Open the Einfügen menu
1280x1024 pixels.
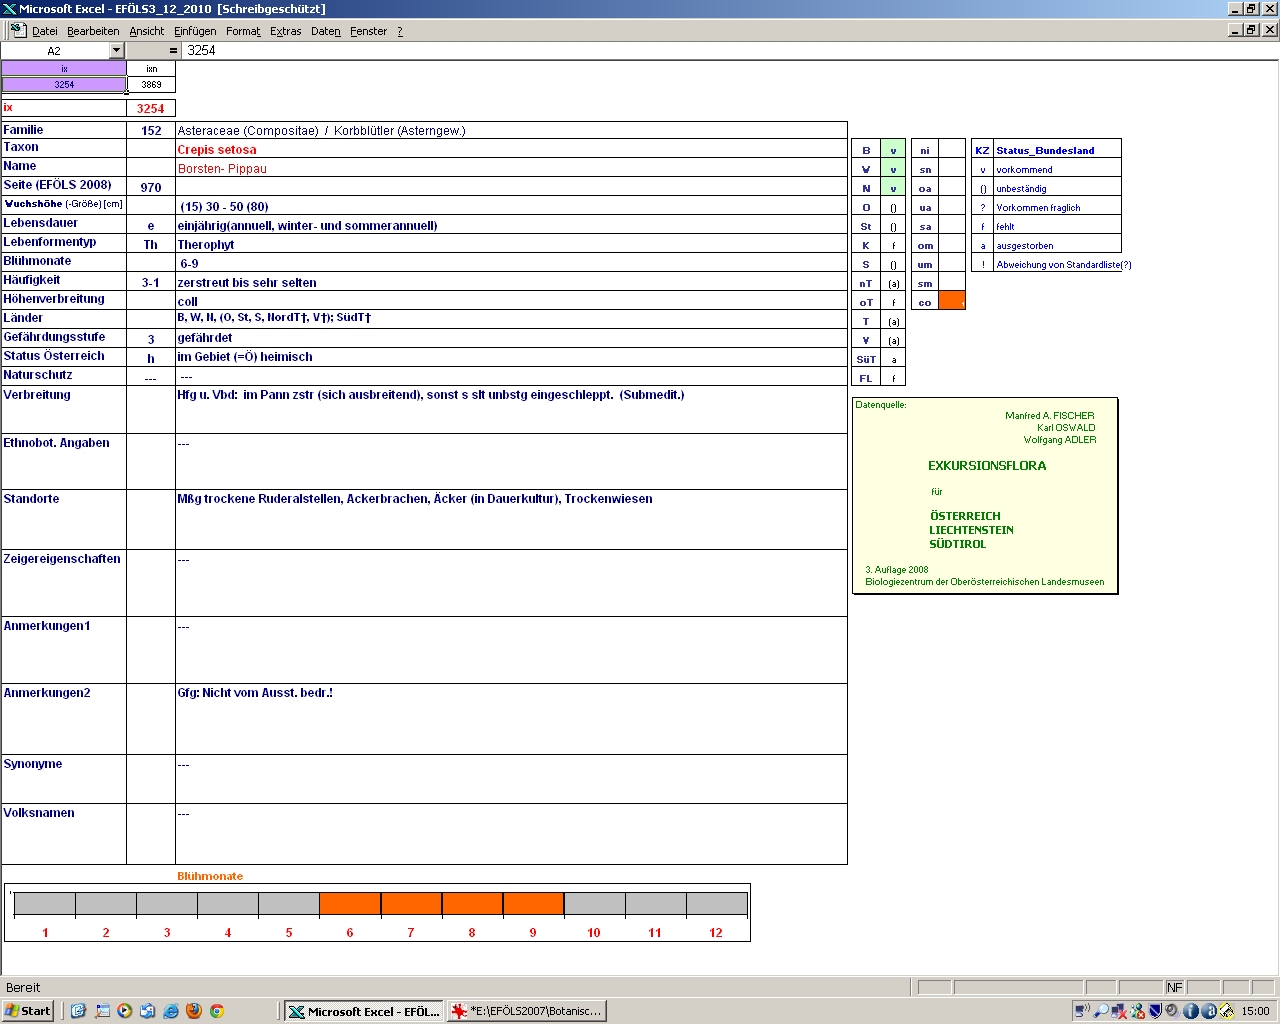point(195,31)
